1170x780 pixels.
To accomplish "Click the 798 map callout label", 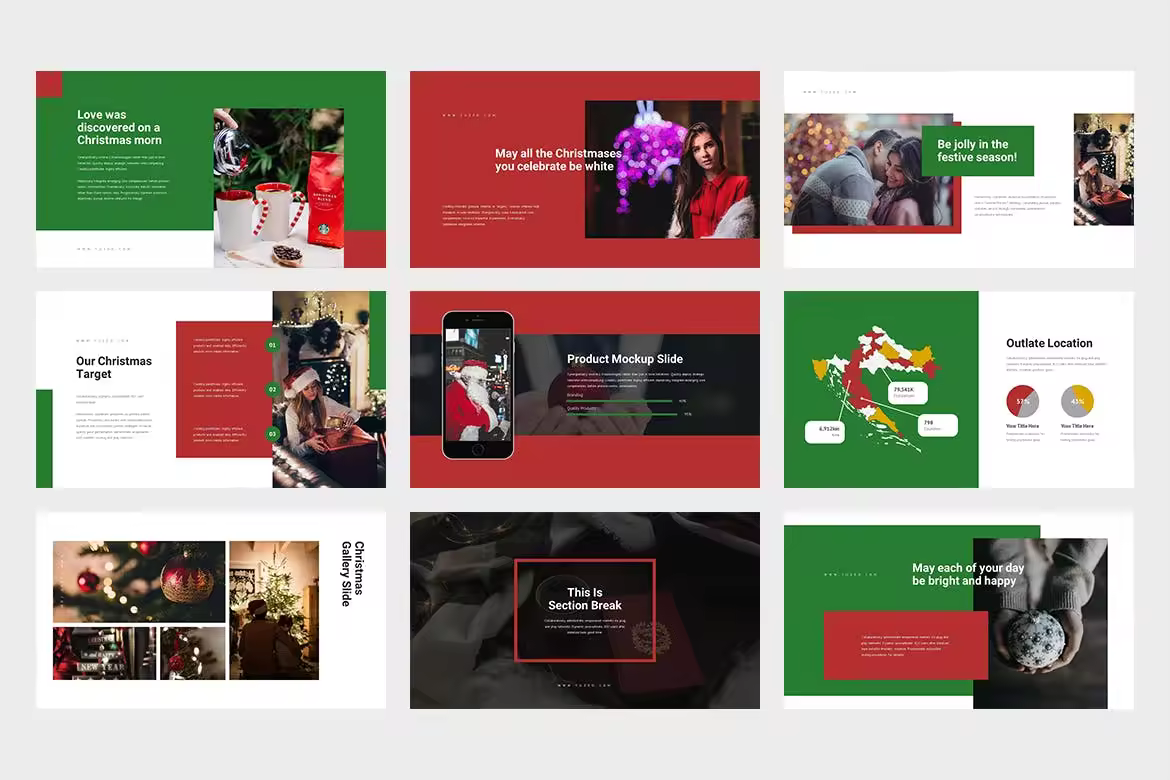I will [937, 425].
